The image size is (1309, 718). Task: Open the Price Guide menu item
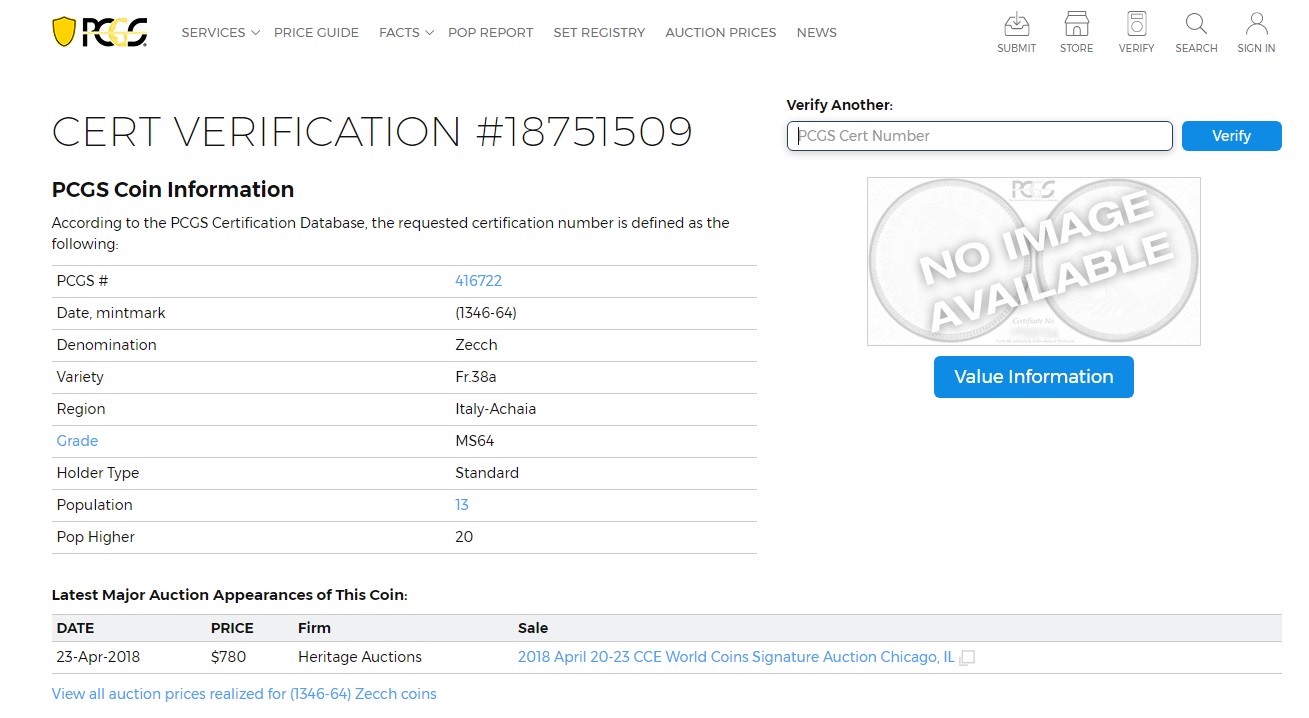(316, 32)
